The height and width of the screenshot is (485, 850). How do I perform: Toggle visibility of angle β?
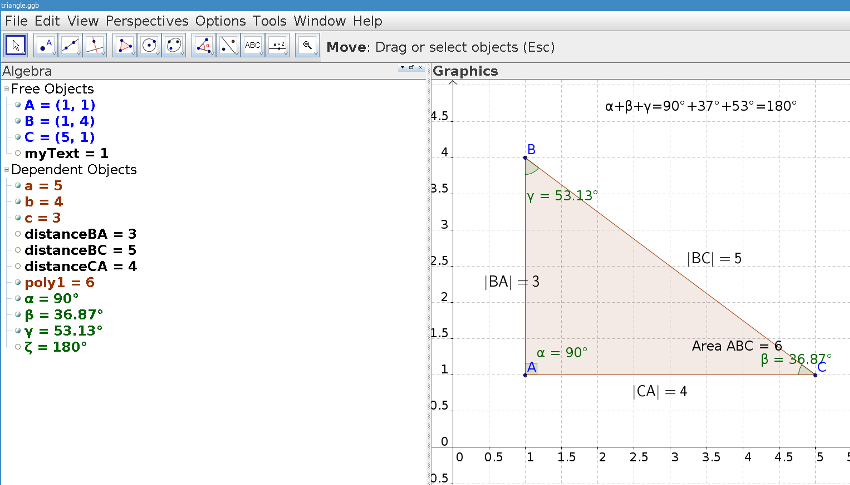click(18, 315)
